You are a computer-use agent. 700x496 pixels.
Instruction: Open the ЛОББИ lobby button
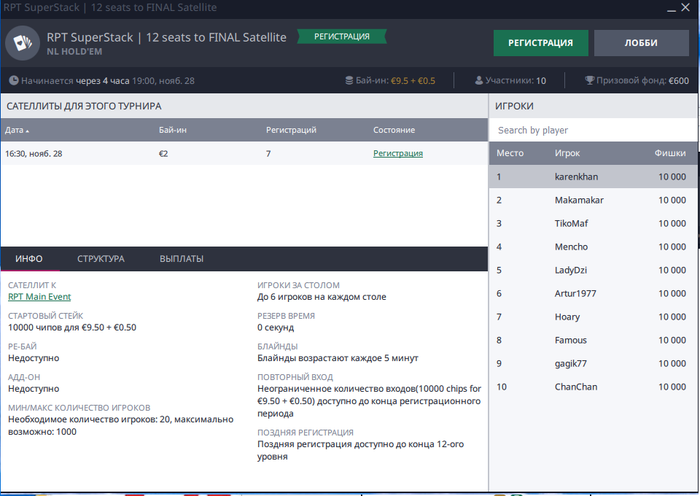tap(641, 43)
